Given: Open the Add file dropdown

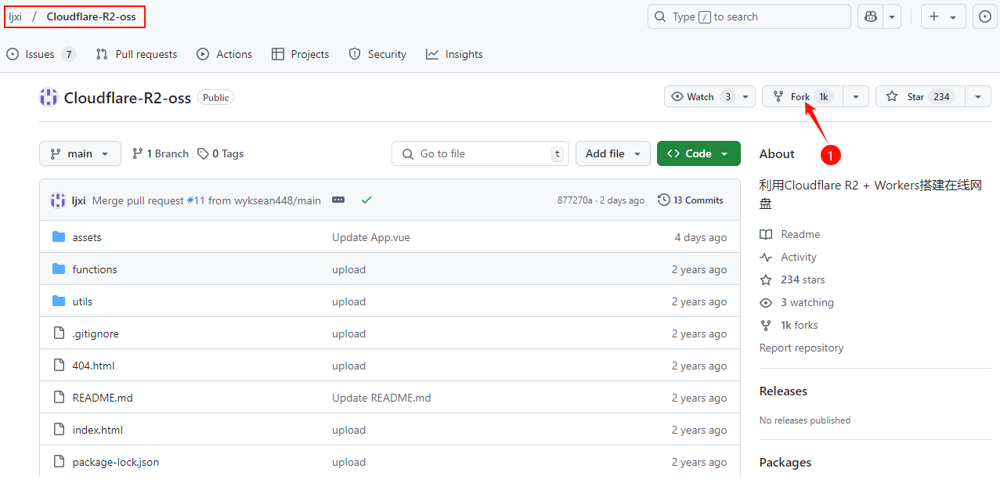Looking at the screenshot, I should 612,154.
